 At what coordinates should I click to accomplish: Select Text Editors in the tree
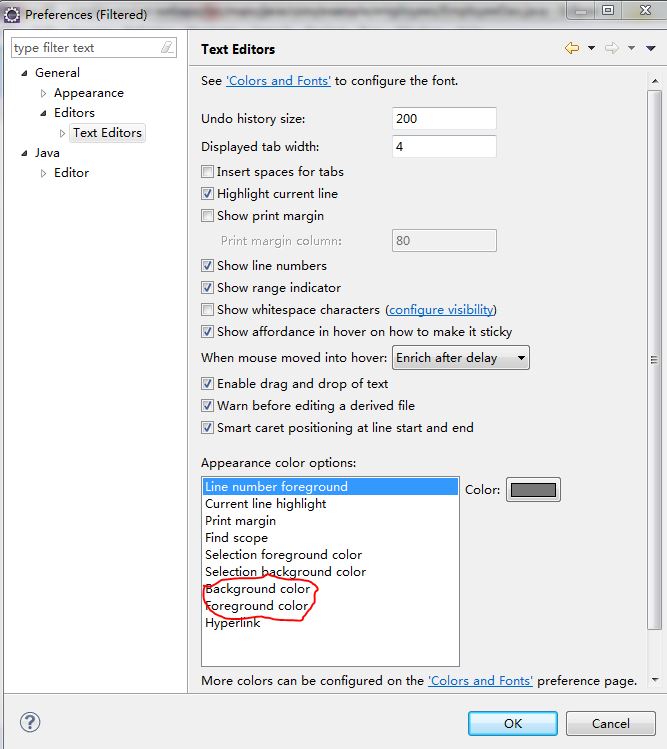(x=107, y=133)
